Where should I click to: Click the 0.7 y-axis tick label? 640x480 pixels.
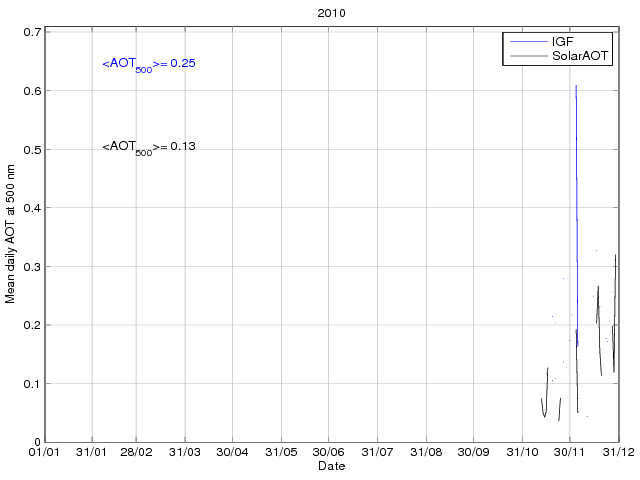(x=31, y=32)
